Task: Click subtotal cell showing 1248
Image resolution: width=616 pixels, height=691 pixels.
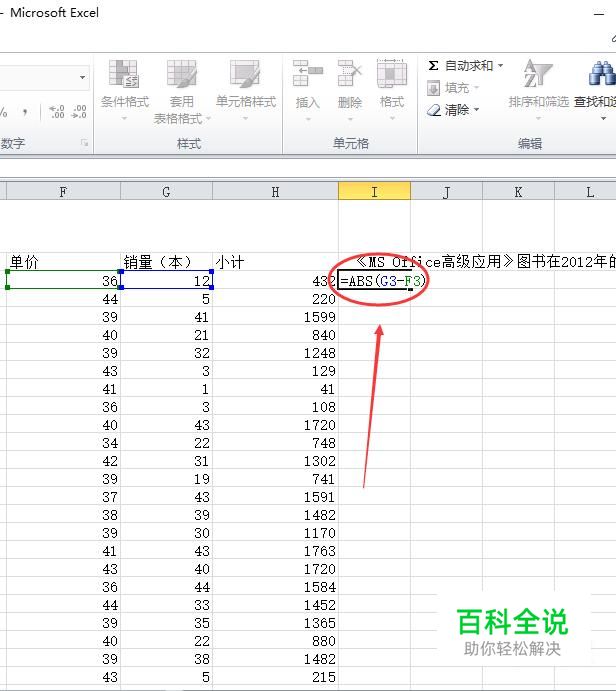Action: 275,353
